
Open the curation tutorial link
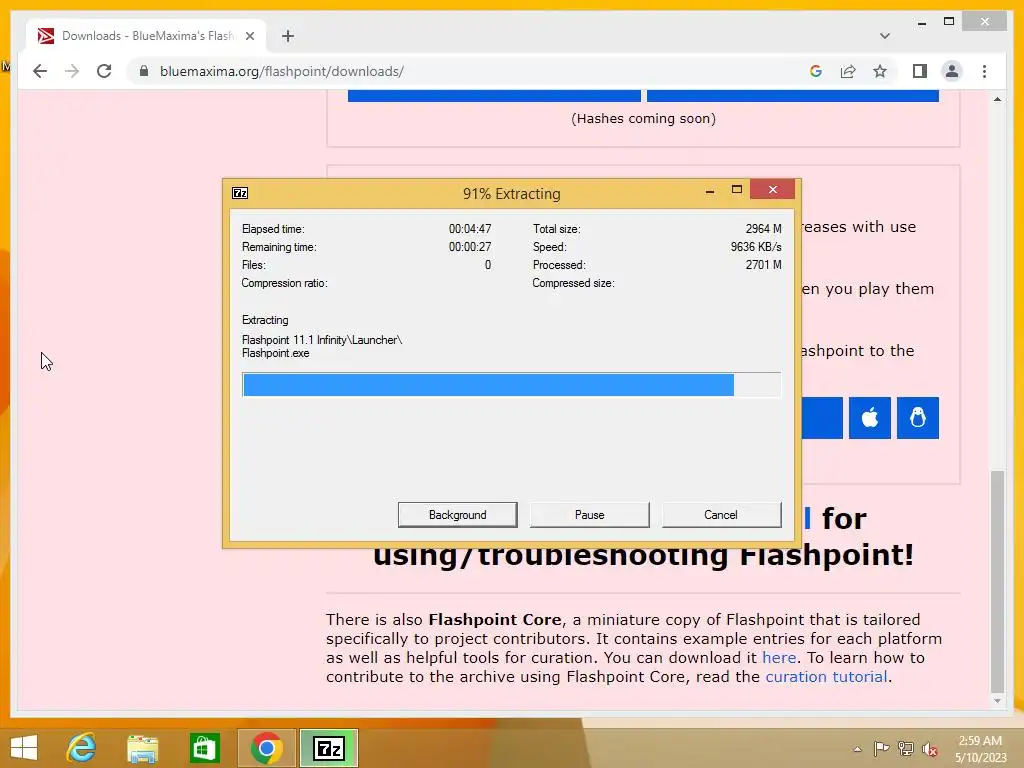(x=826, y=677)
